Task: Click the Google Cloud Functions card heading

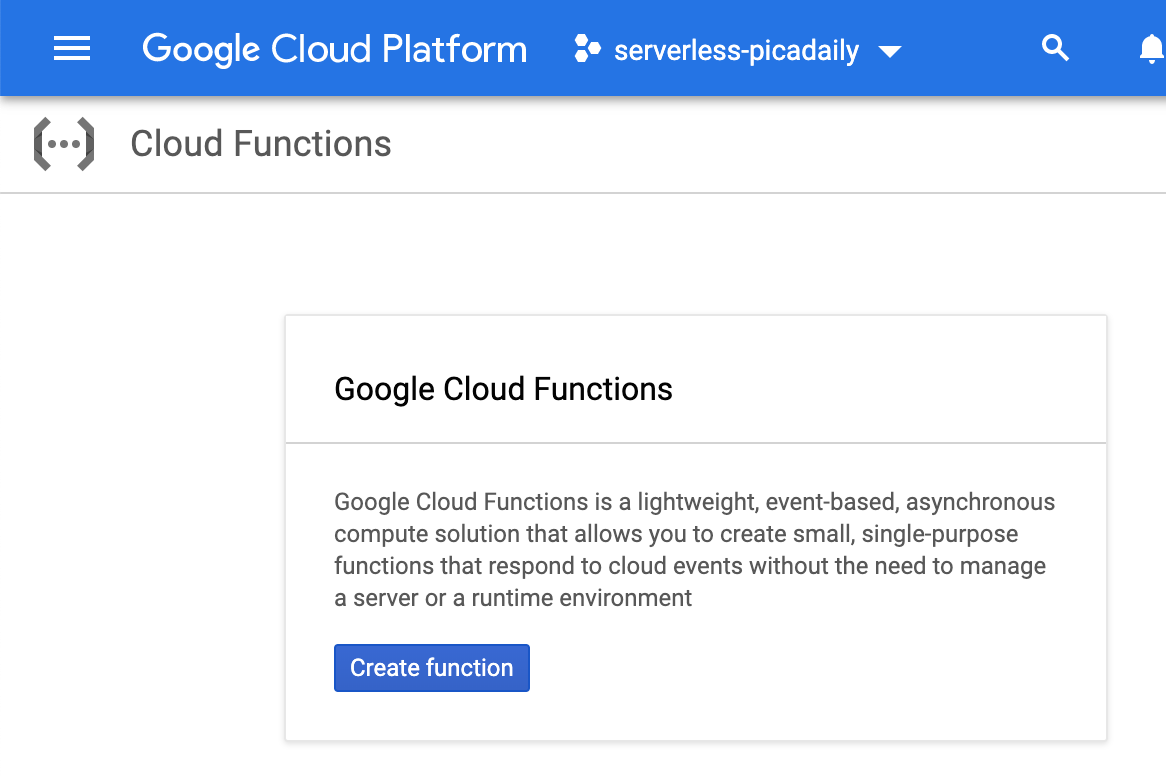Action: 503,389
